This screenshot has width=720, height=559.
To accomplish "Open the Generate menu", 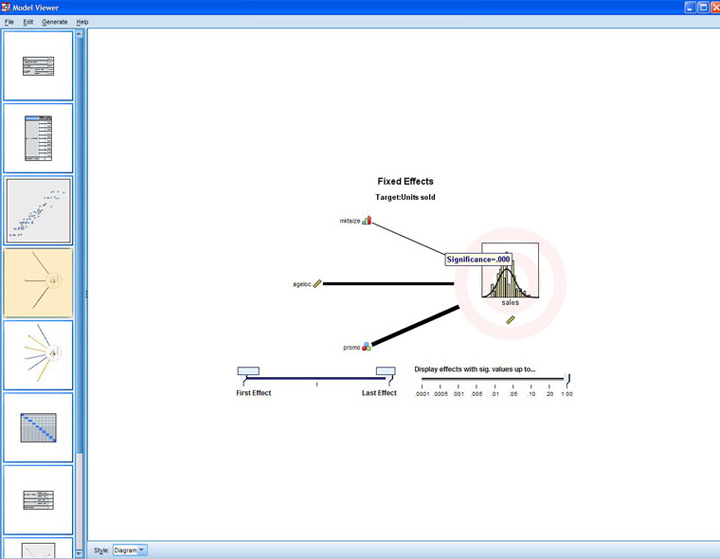I will coord(55,21).
